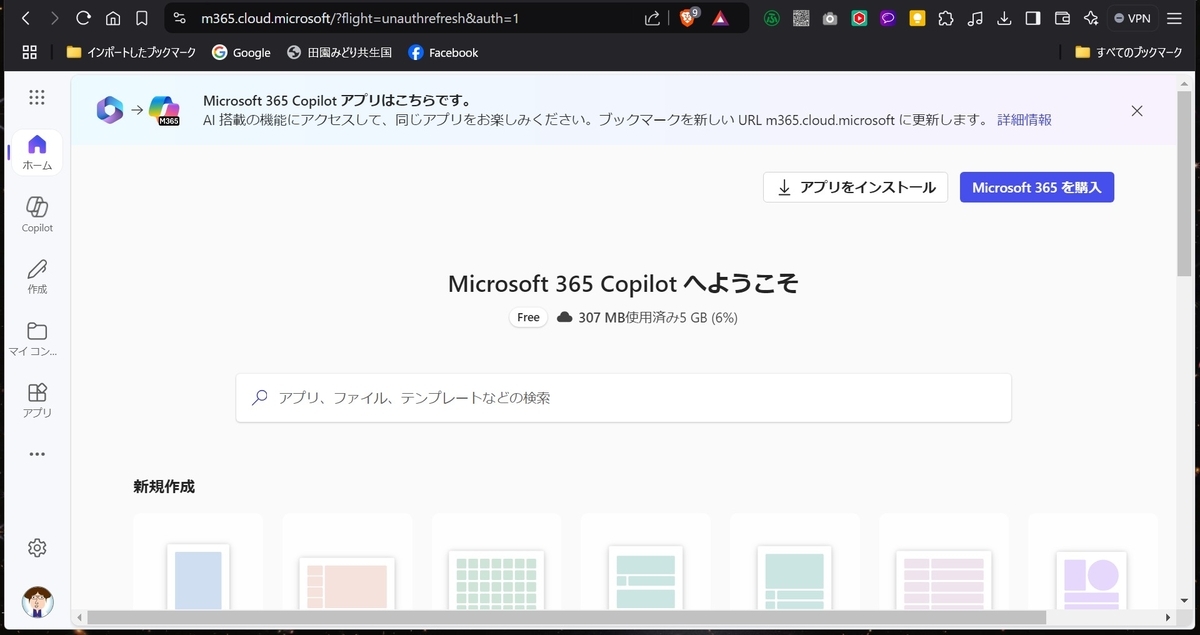Go to ホーム in the sidebar
1200x635 pixels.
tap(37, 152)
